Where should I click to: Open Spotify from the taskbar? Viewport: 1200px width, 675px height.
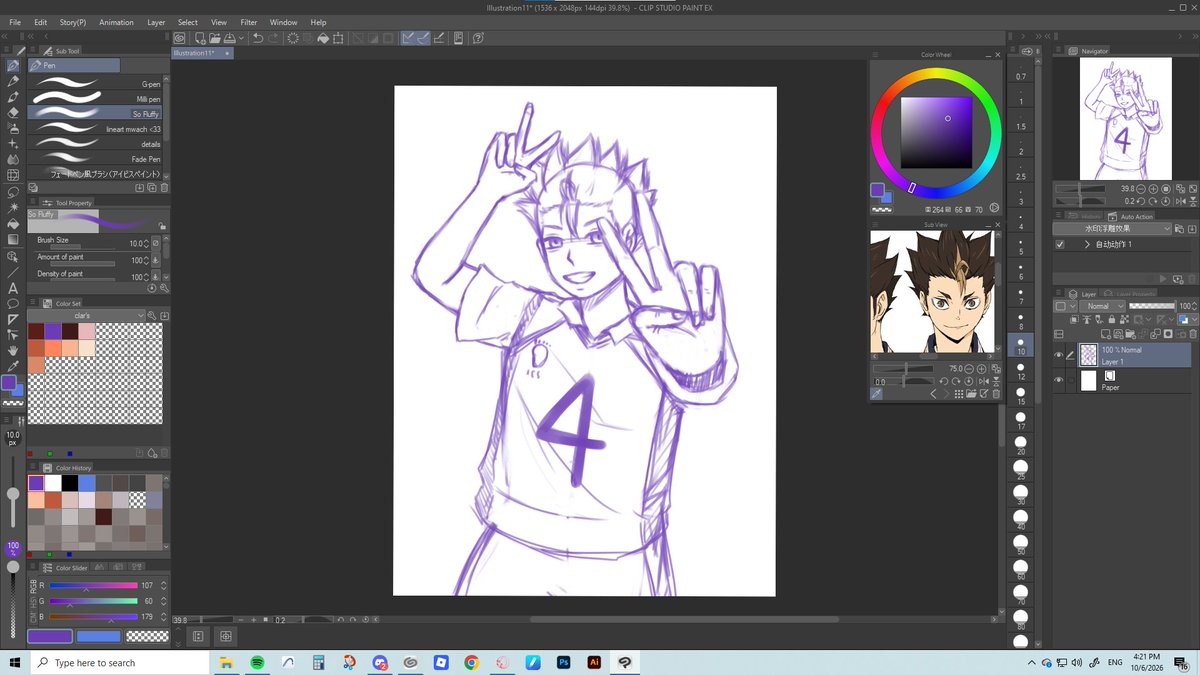click(257, 662)
